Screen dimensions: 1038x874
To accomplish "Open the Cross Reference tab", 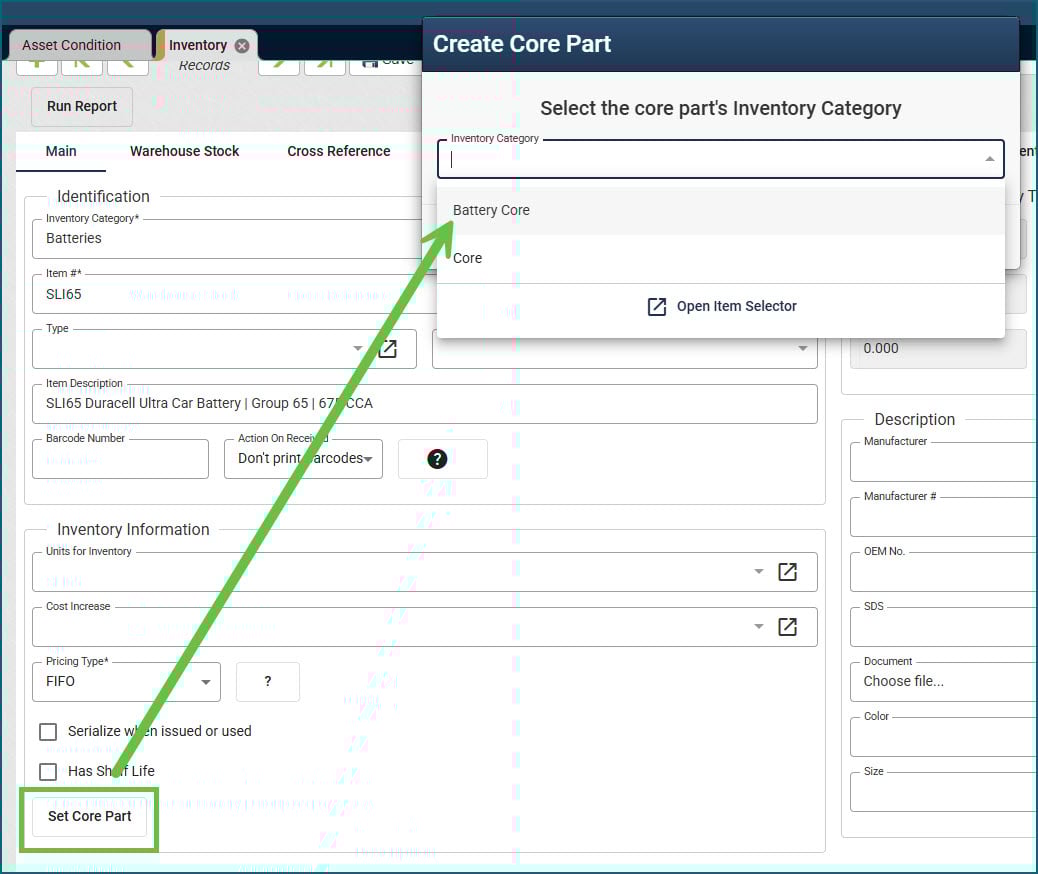I will (338, 151).
